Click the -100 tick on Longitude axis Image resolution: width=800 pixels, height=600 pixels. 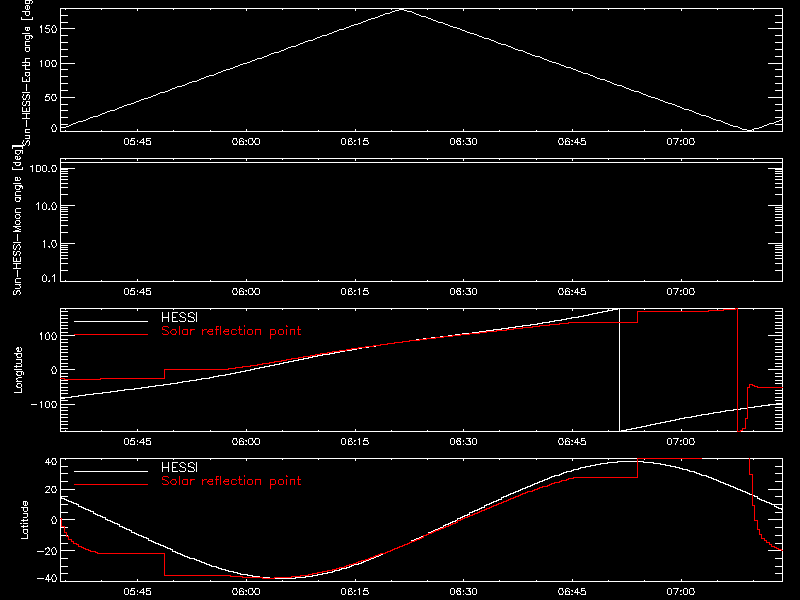point(44,404)
